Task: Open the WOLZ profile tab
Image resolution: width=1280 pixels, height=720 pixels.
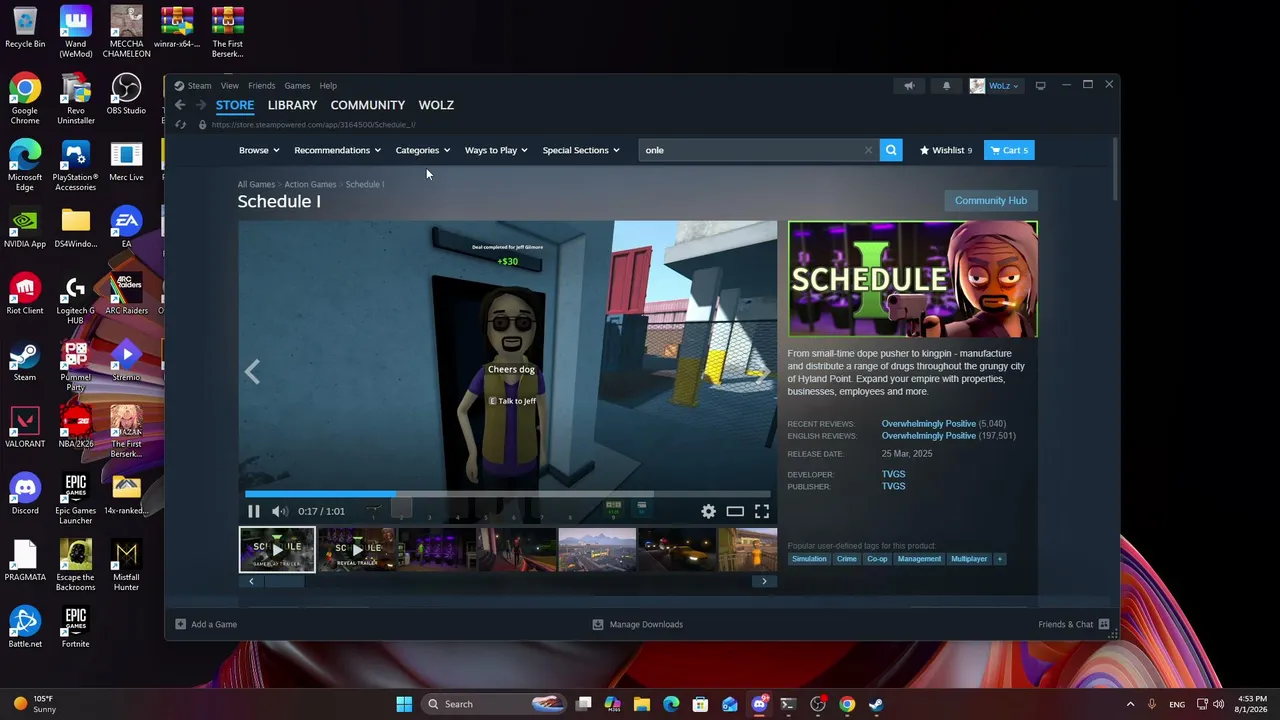Action: point(436,105)
